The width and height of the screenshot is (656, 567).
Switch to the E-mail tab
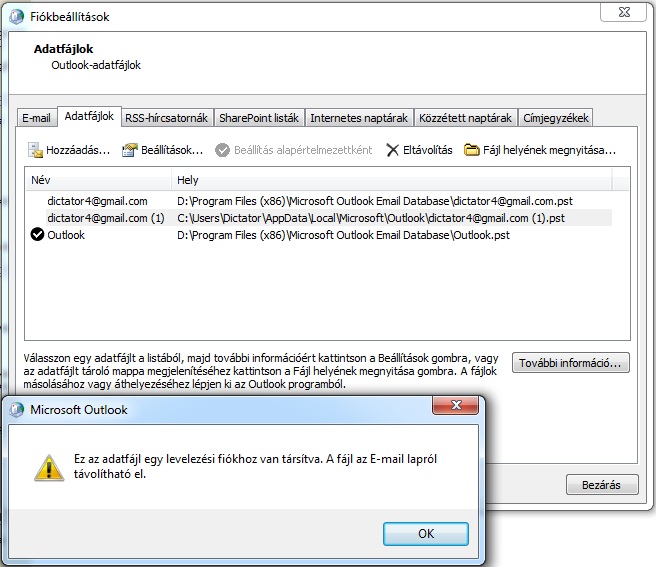point(36,118)
